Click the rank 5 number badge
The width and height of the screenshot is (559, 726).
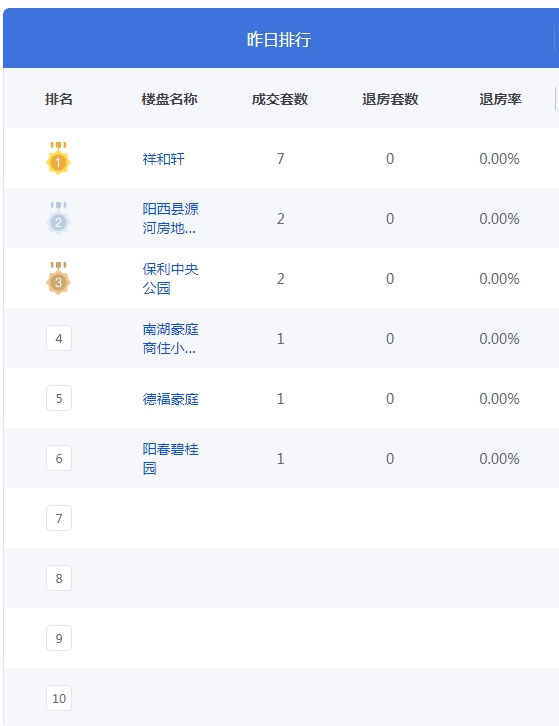(59, 398)
